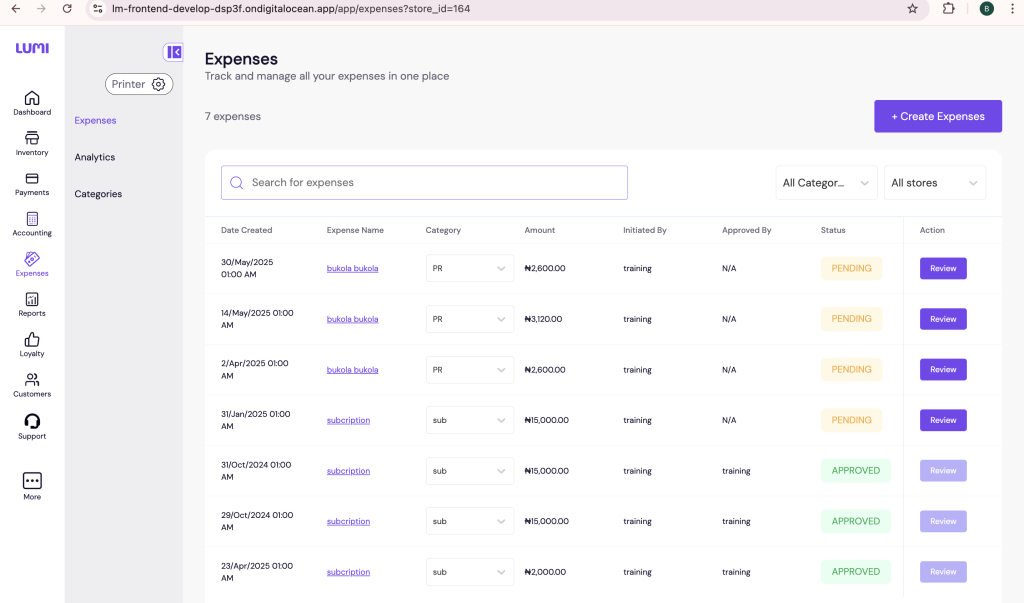Open category dropdown for 30/May/2025 expense
This screenshot has height=603, width=1024.
point(470,269)
